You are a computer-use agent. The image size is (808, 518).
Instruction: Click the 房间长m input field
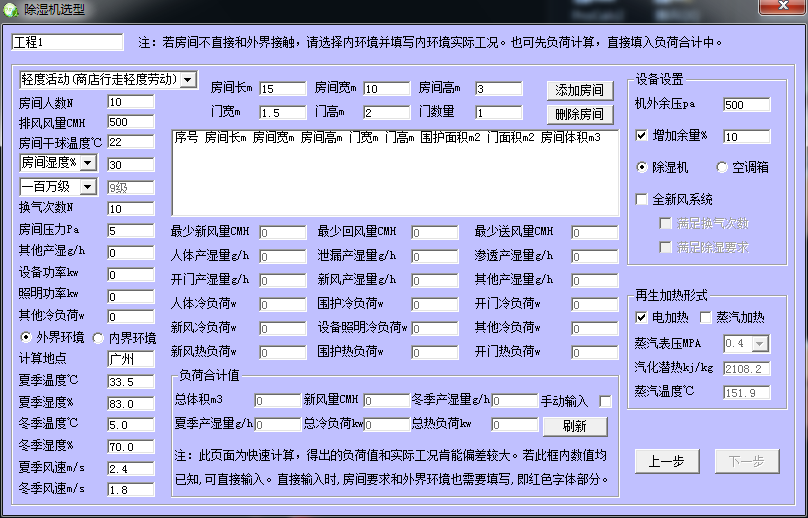pos(283,89)
